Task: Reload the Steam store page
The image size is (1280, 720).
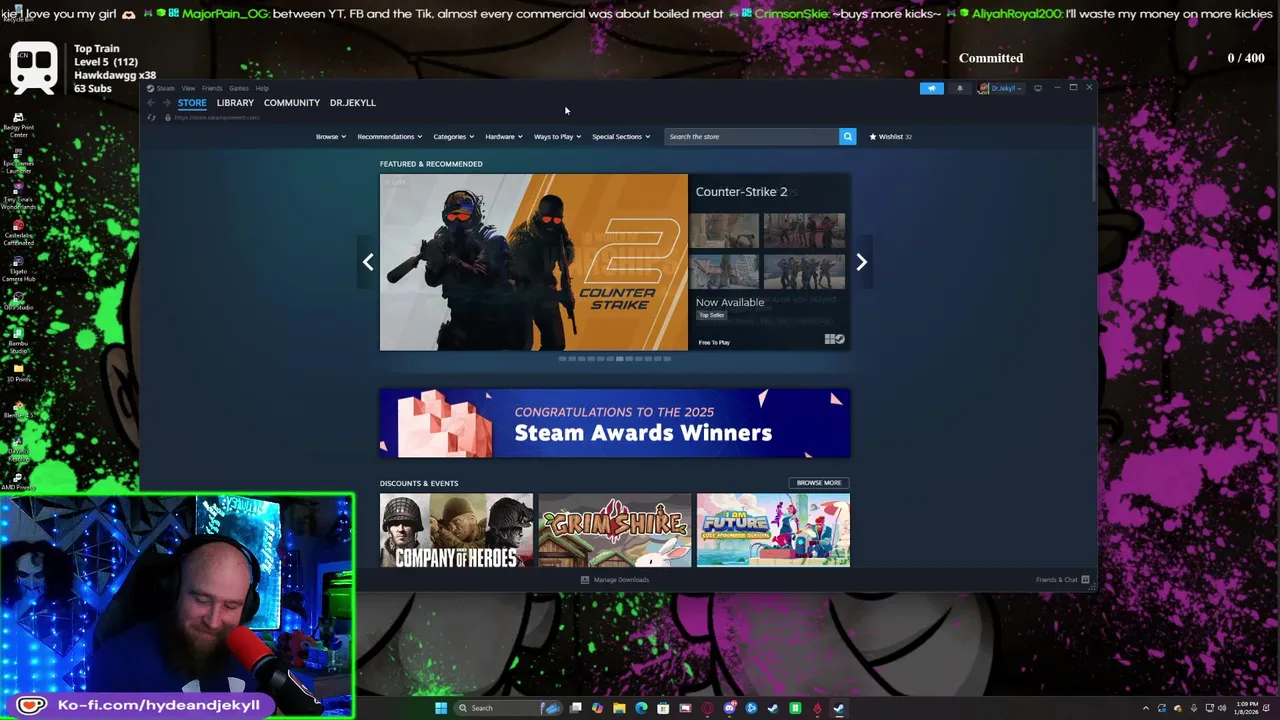Action: [x=152, y=118]
